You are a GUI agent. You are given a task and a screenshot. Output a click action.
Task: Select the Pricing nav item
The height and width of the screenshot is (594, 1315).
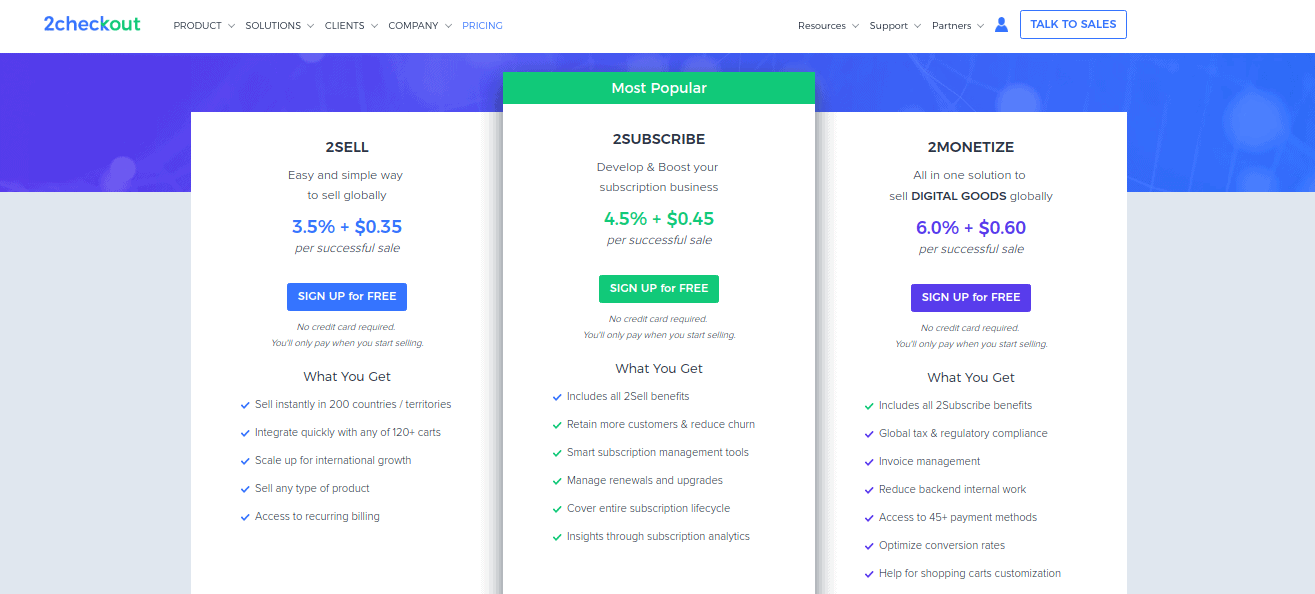482,26
